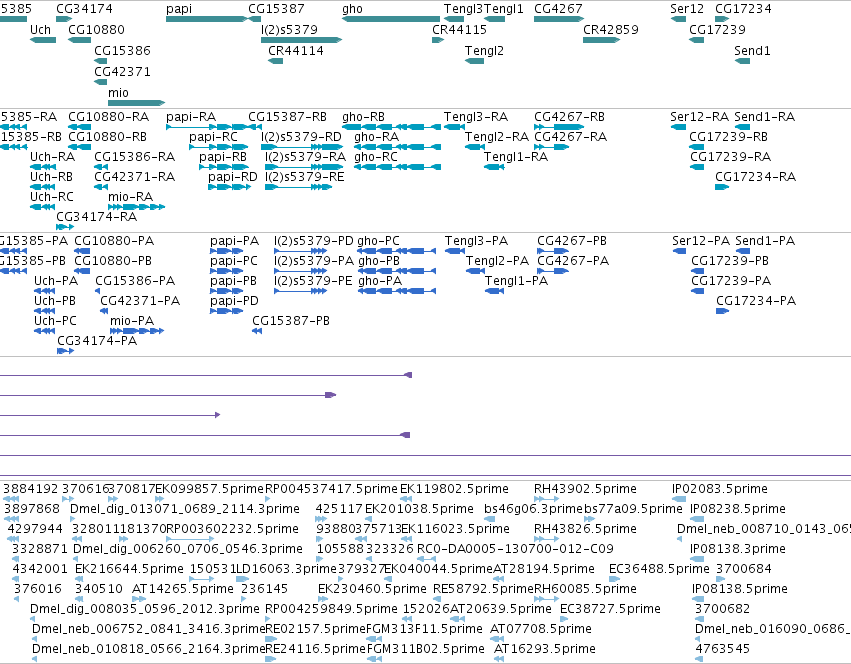Select the CR42859 gene label

coord(611,29)
